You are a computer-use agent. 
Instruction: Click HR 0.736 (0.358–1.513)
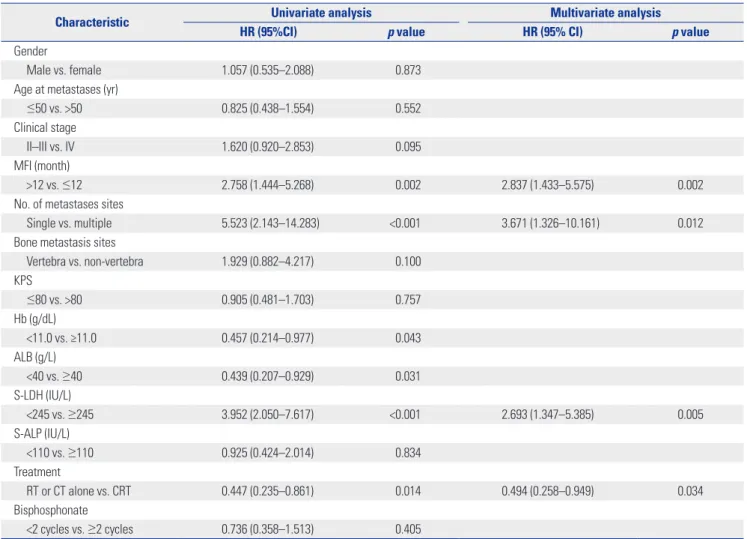point(267,529)
